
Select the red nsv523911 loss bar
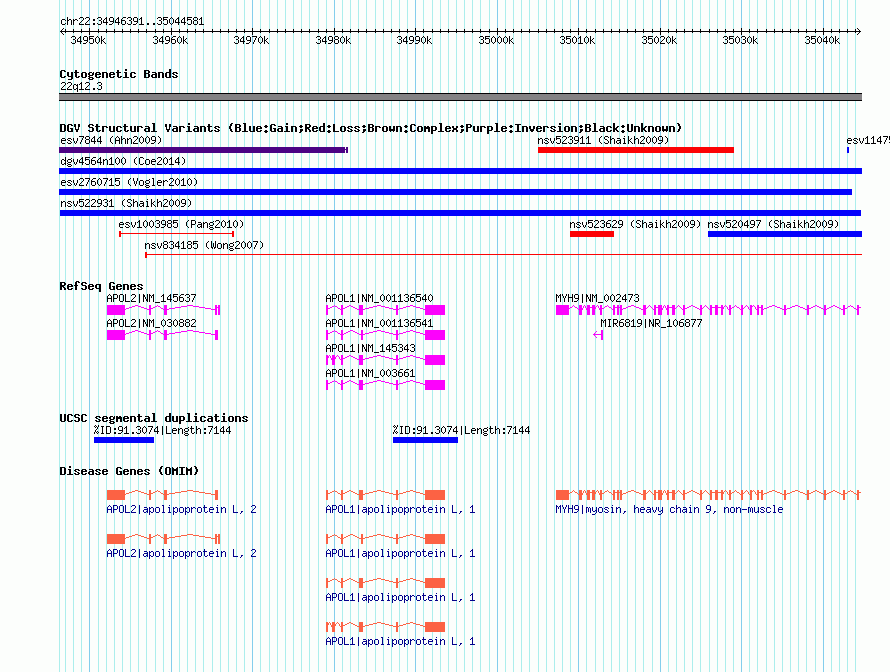pyautogui.click(x=636, y=150)
